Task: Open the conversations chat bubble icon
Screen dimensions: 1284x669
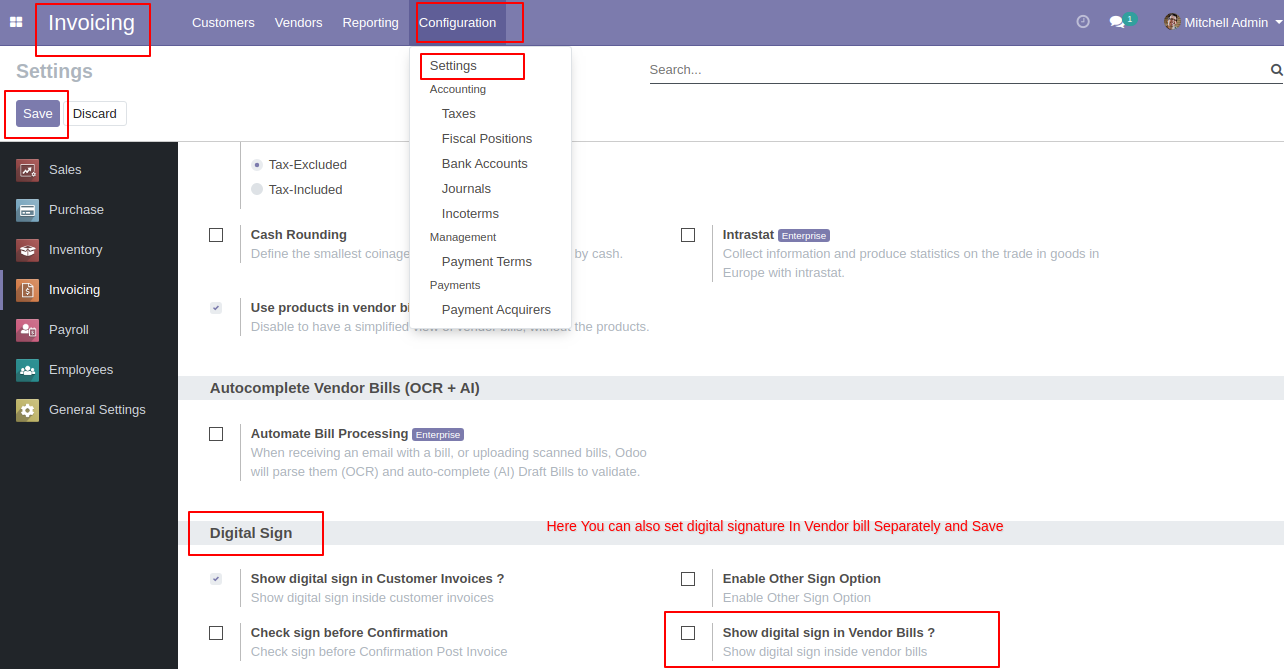Action: pyautogui.click(x=1118, y=22)
